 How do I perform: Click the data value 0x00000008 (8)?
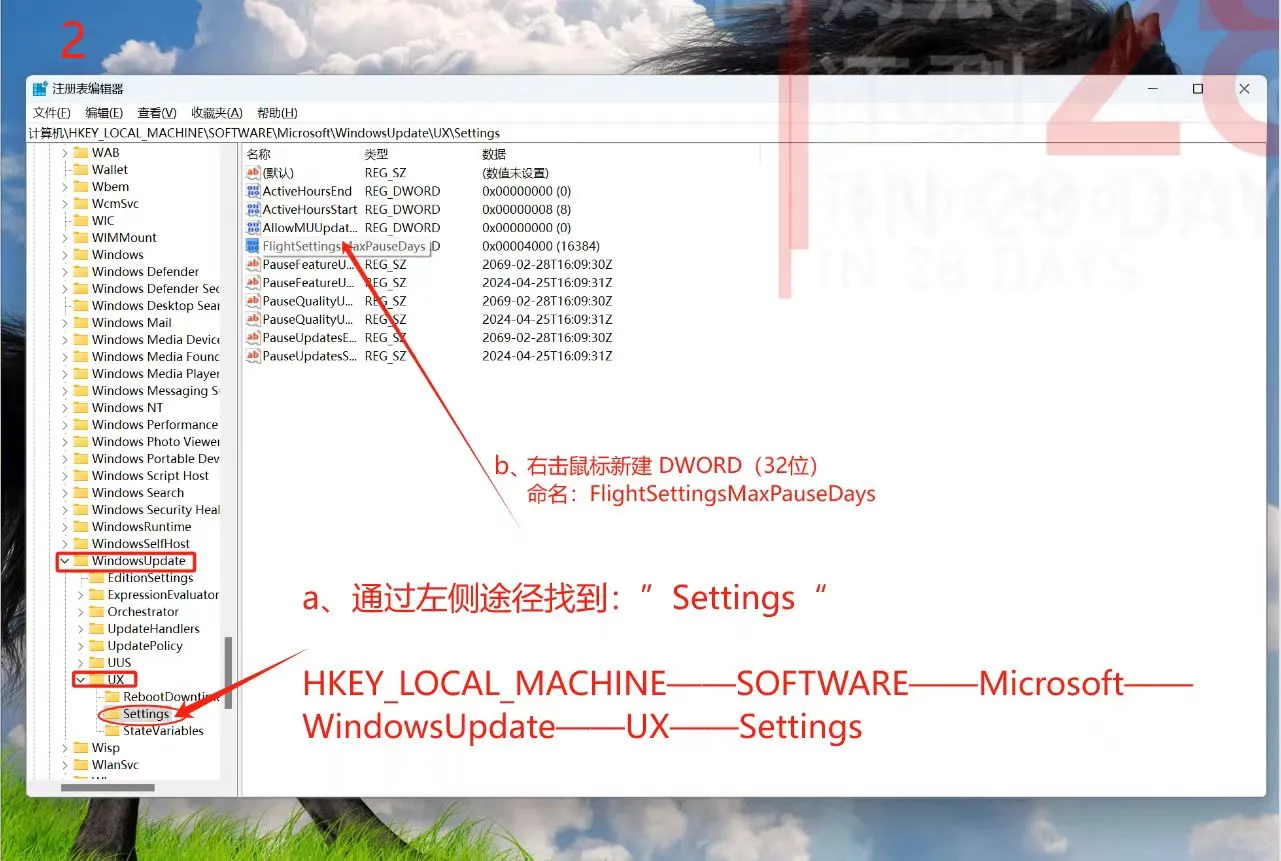(526, 209)
